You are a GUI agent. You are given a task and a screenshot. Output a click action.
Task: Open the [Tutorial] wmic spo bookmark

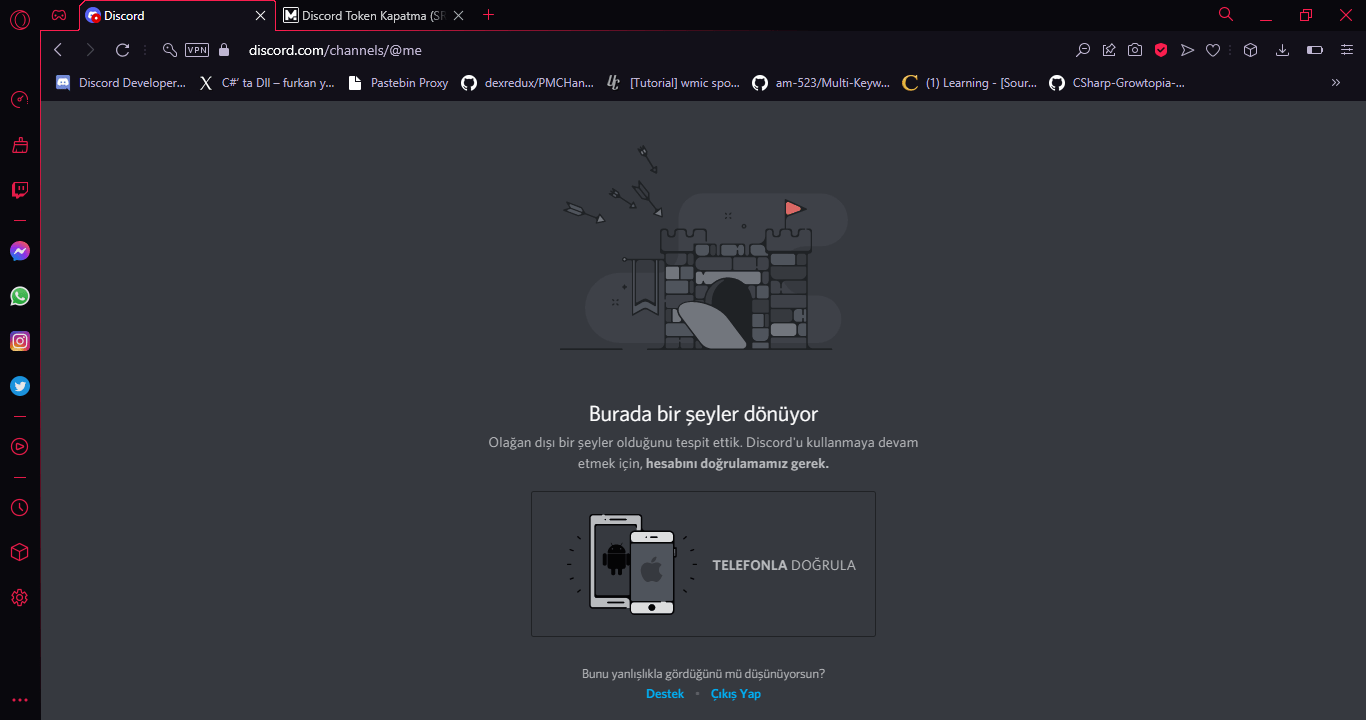(673, 83)
